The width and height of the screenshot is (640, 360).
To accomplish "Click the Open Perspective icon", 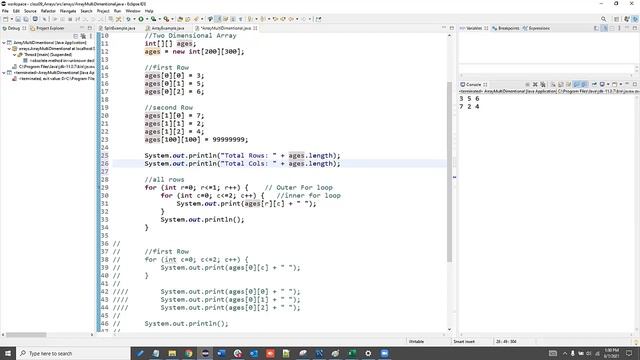I will click(617, 19).
